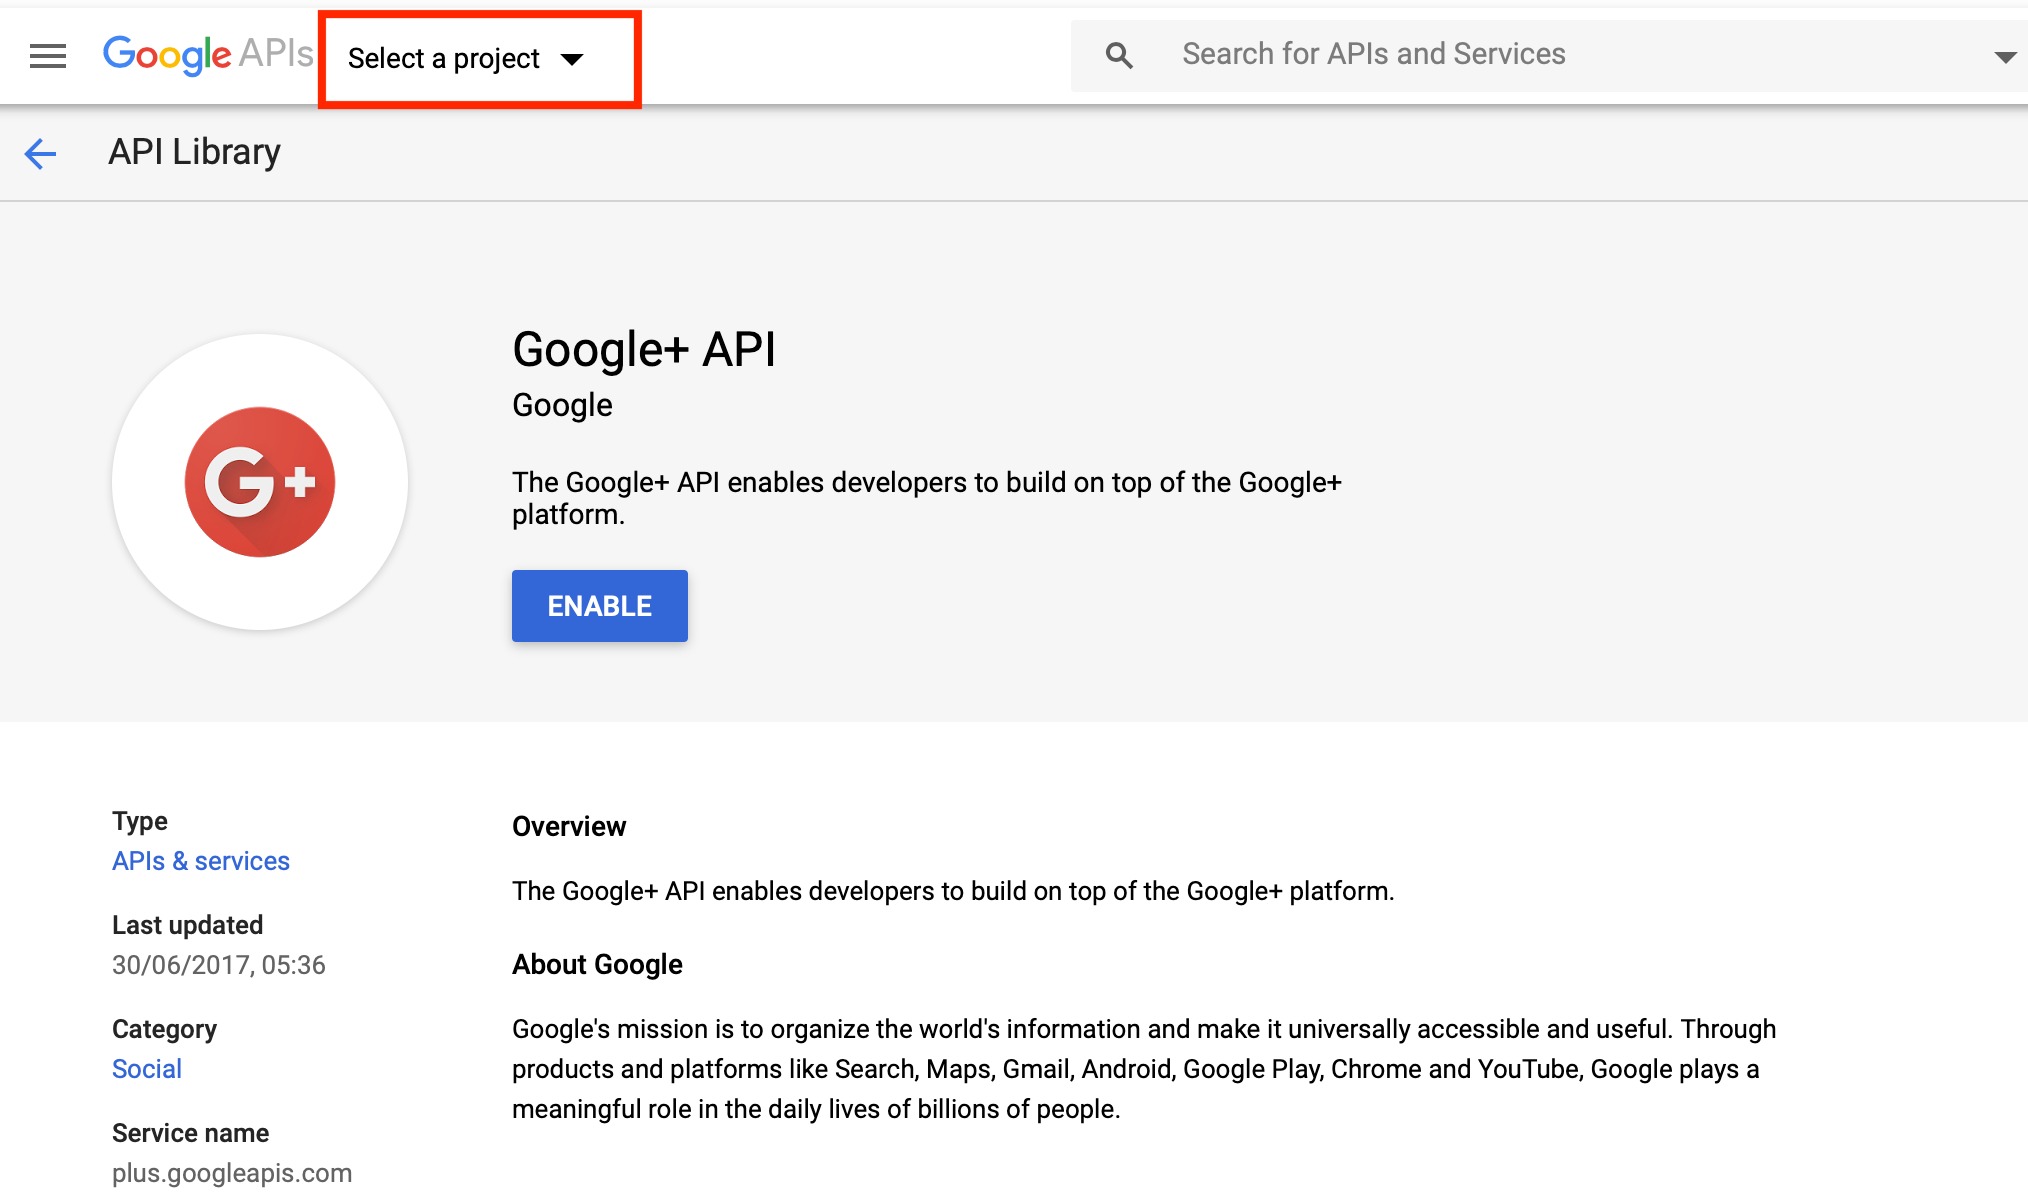The height and width of the screenshot is (1196, 2028).
Task: Click the Type label
Action: pos(140,821)
